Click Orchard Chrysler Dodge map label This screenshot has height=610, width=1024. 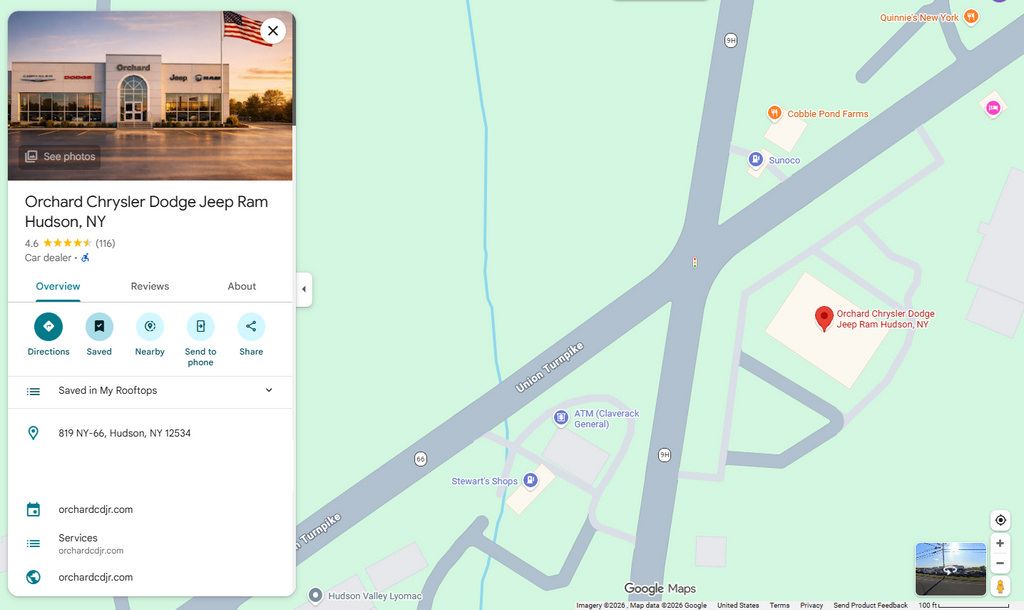(x=885, y=319)
